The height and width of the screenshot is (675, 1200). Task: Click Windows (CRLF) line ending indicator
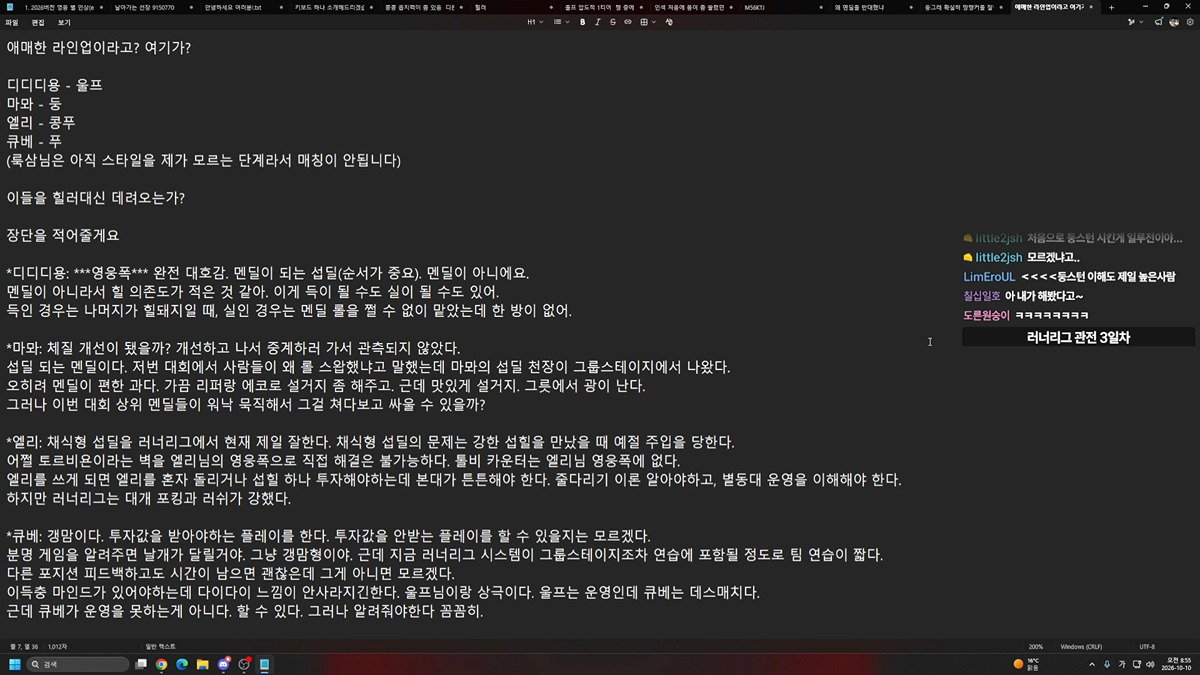coord(1082,647)
